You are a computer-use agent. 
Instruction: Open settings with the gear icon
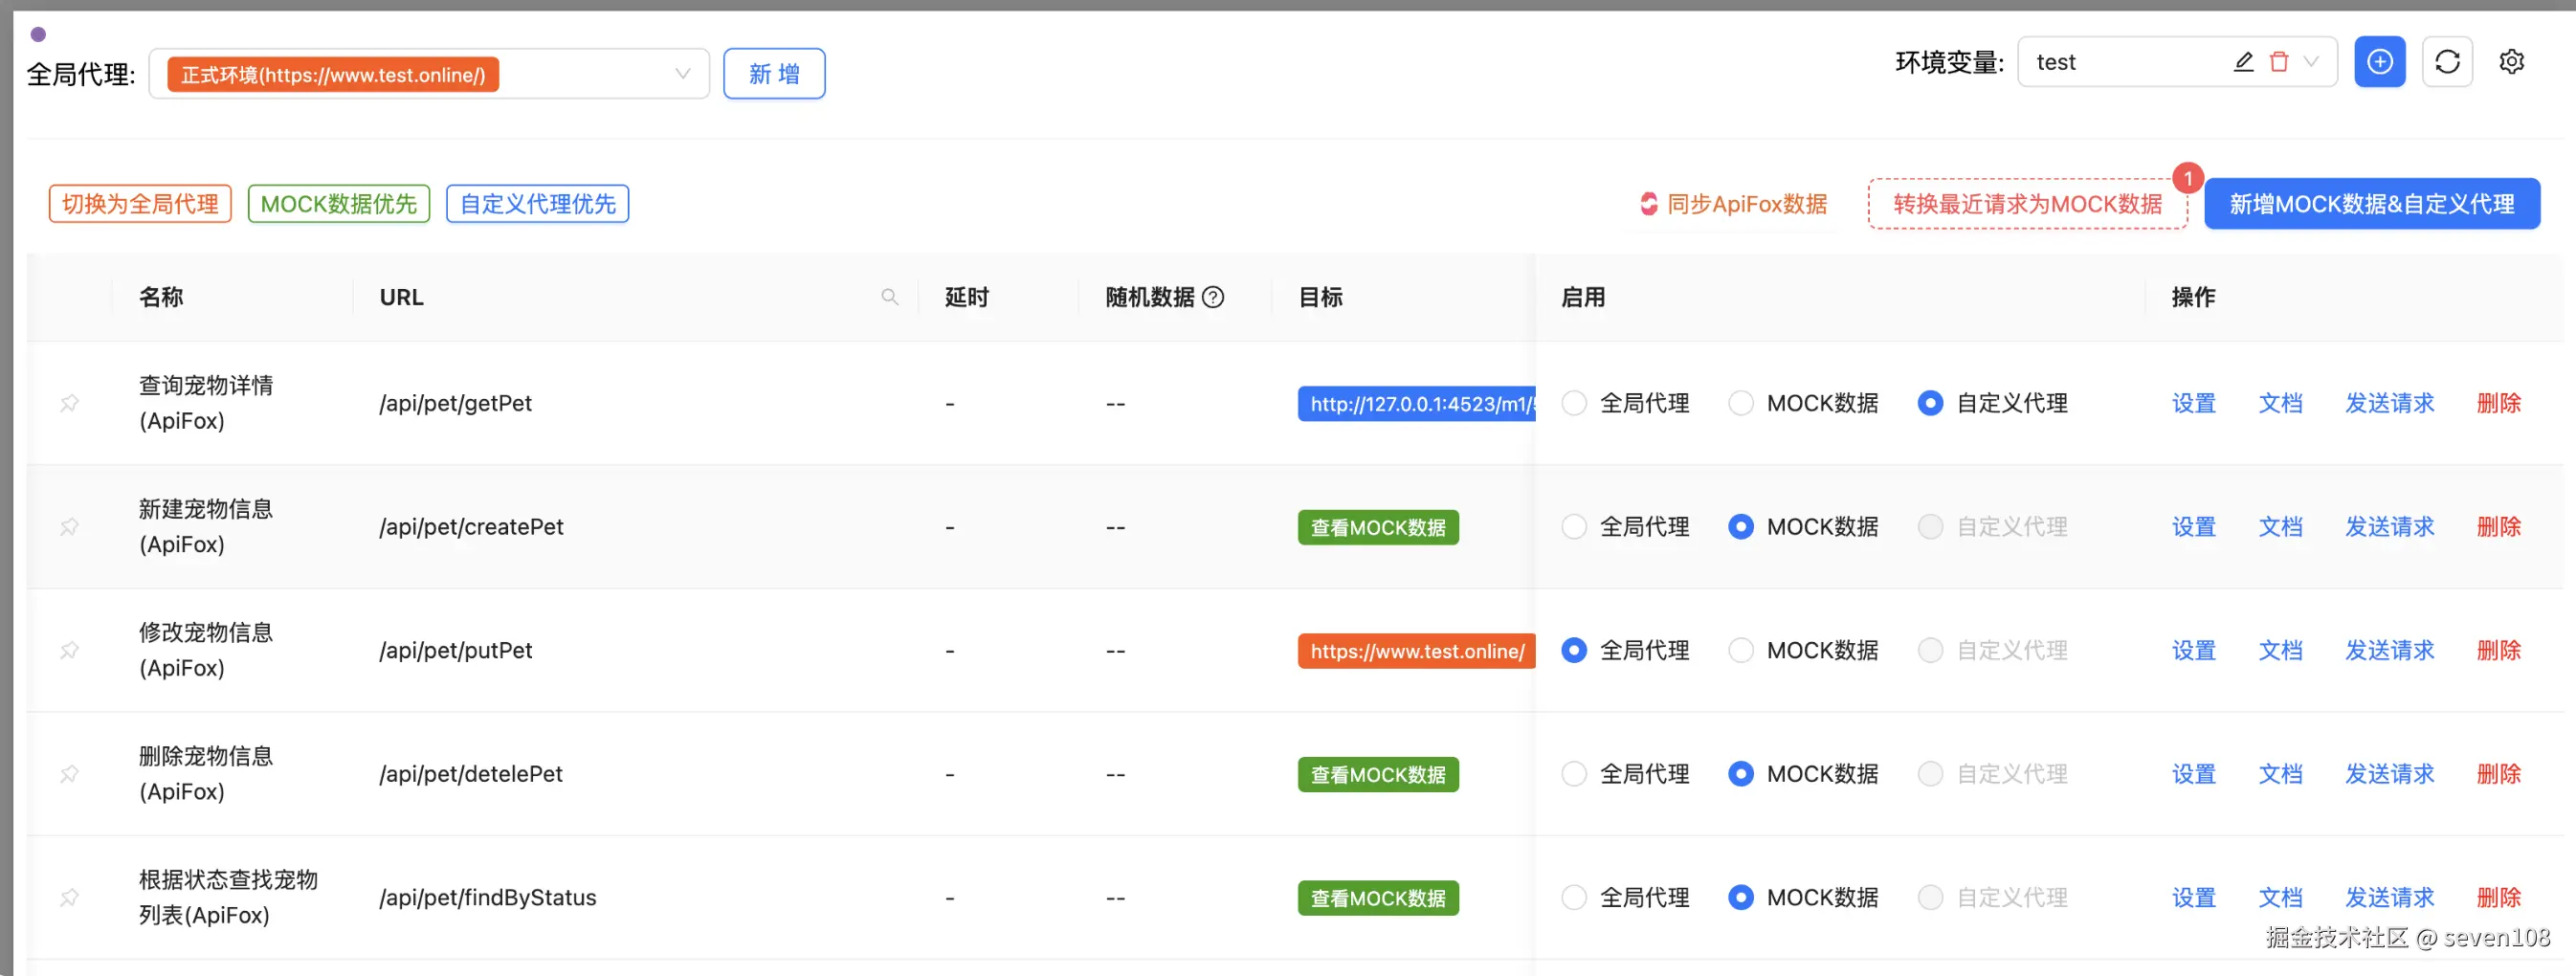(2511, 62)
